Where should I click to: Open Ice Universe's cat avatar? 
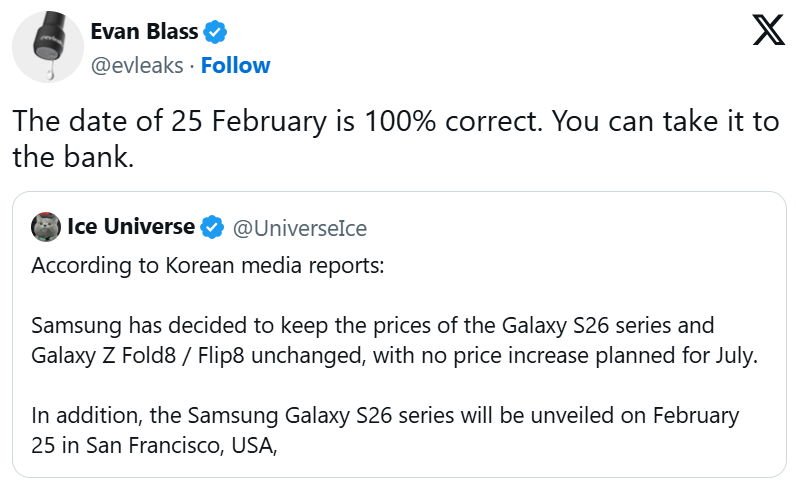point(46,227)
